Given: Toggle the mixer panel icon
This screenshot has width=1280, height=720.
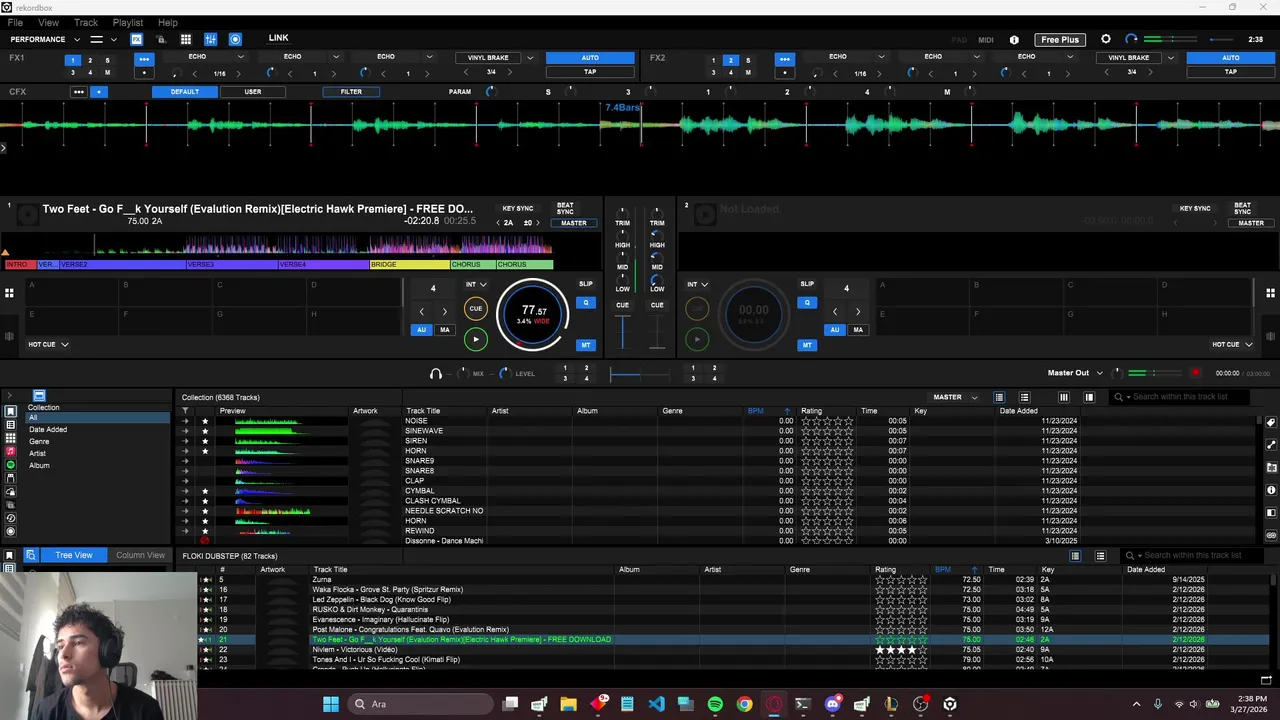Looking at the screenshot, I should (x=210, y=39).
